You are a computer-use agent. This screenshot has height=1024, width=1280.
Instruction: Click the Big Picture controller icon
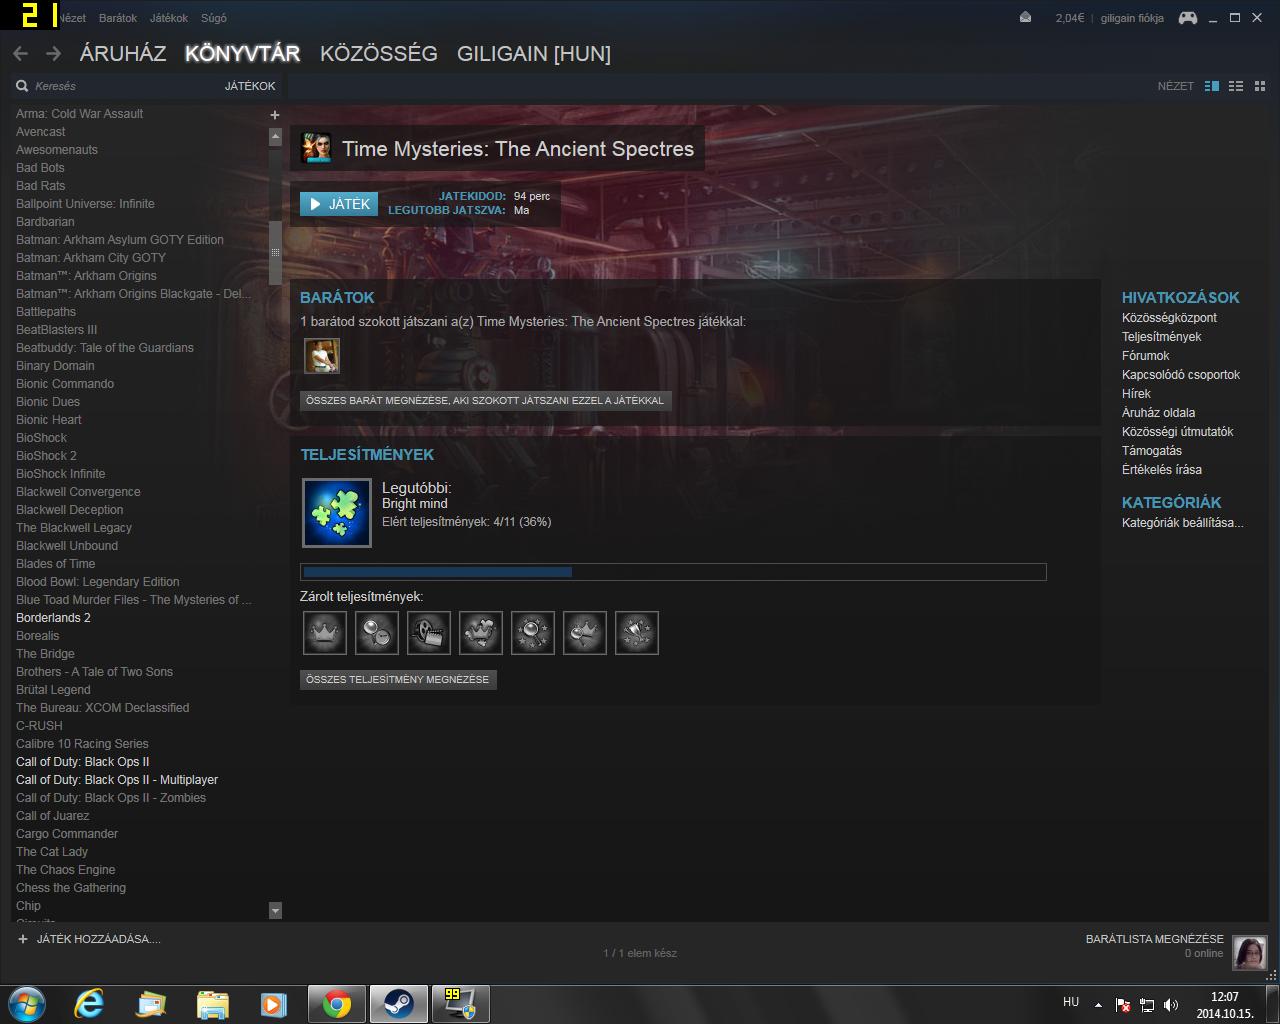coord(1187,17)
